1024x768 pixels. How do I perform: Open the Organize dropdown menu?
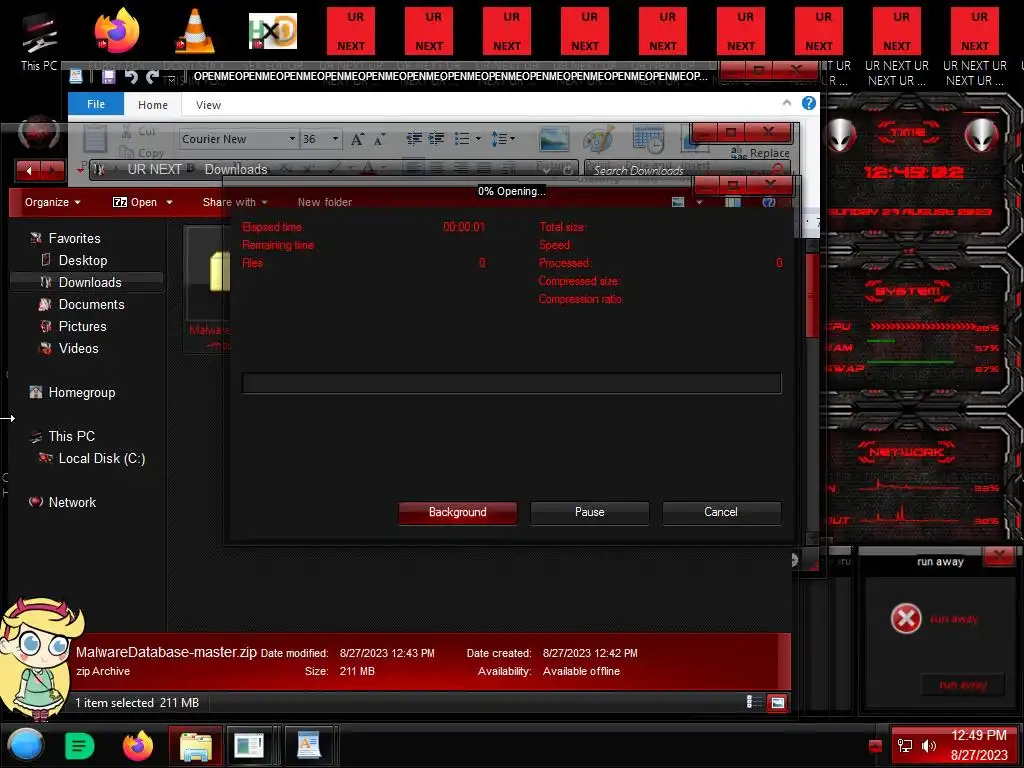pos(52,202)
